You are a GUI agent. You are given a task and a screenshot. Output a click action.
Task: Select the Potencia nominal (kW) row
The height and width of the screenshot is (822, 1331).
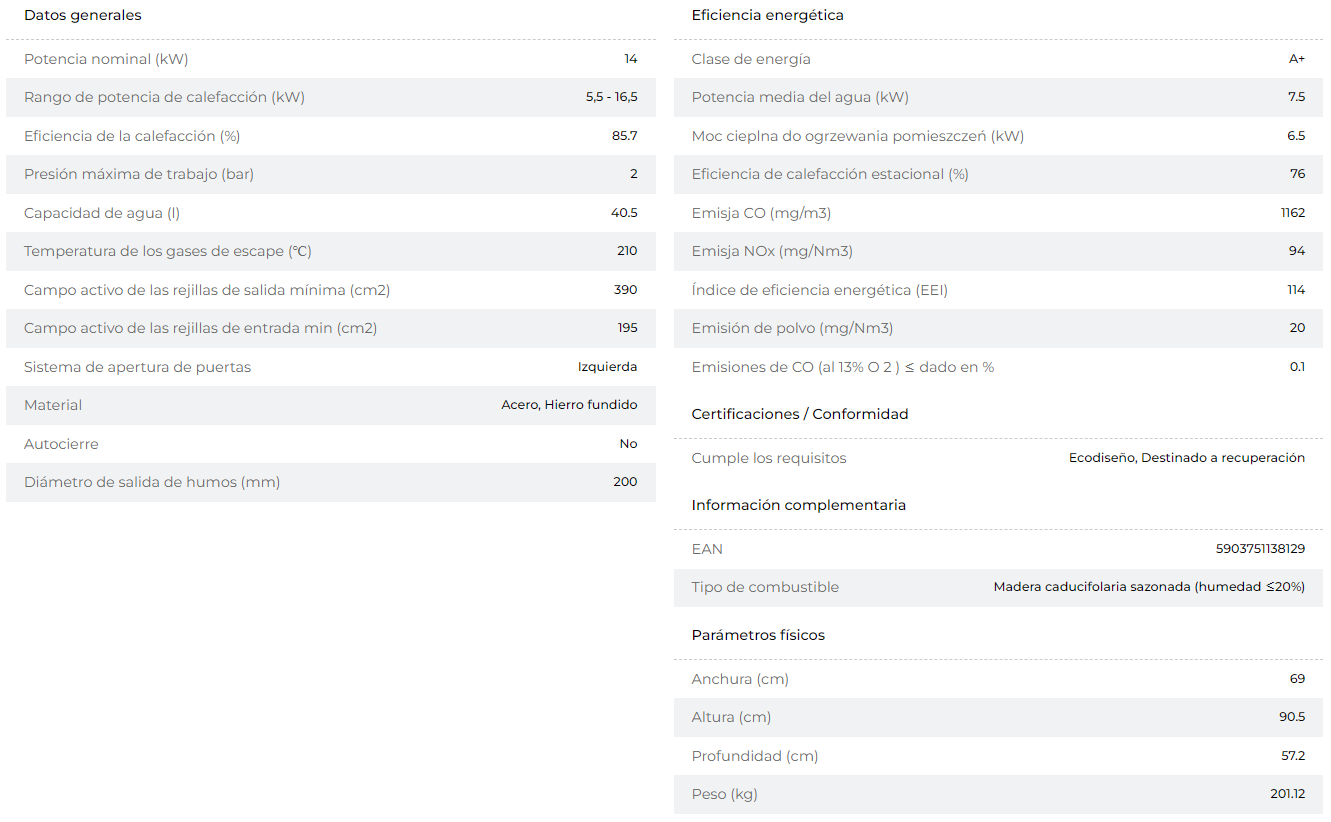331,59
